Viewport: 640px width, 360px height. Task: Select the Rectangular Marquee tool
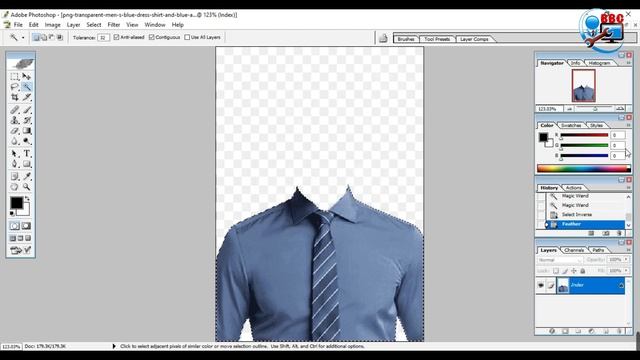(15, 76)
